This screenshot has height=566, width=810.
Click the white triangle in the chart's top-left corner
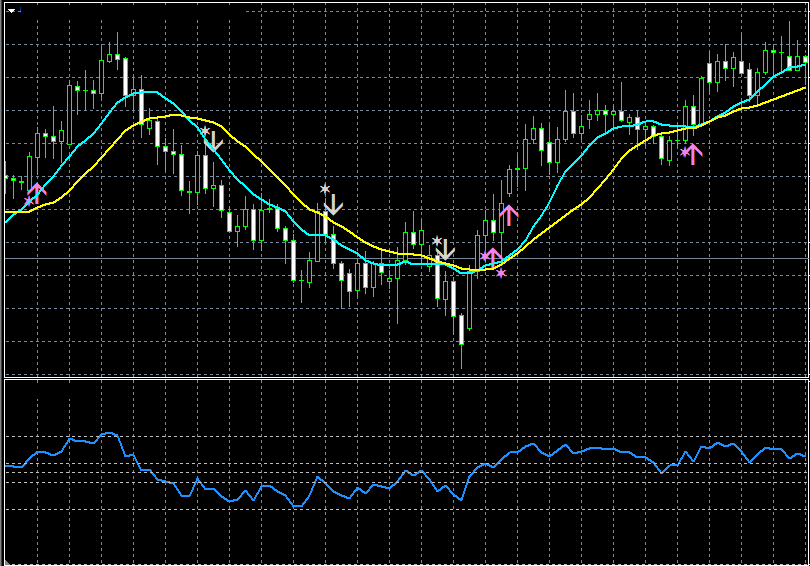pos(11,10)
